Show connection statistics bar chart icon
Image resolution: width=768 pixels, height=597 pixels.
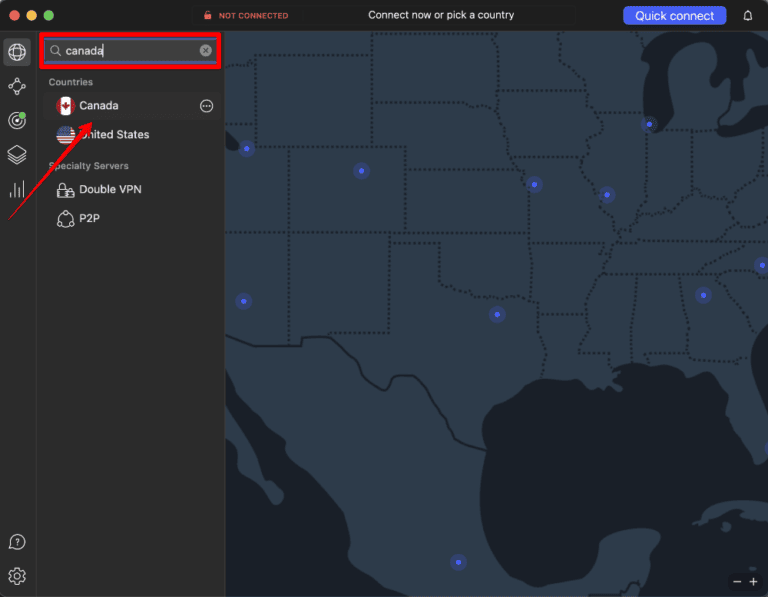coord(17,188)
